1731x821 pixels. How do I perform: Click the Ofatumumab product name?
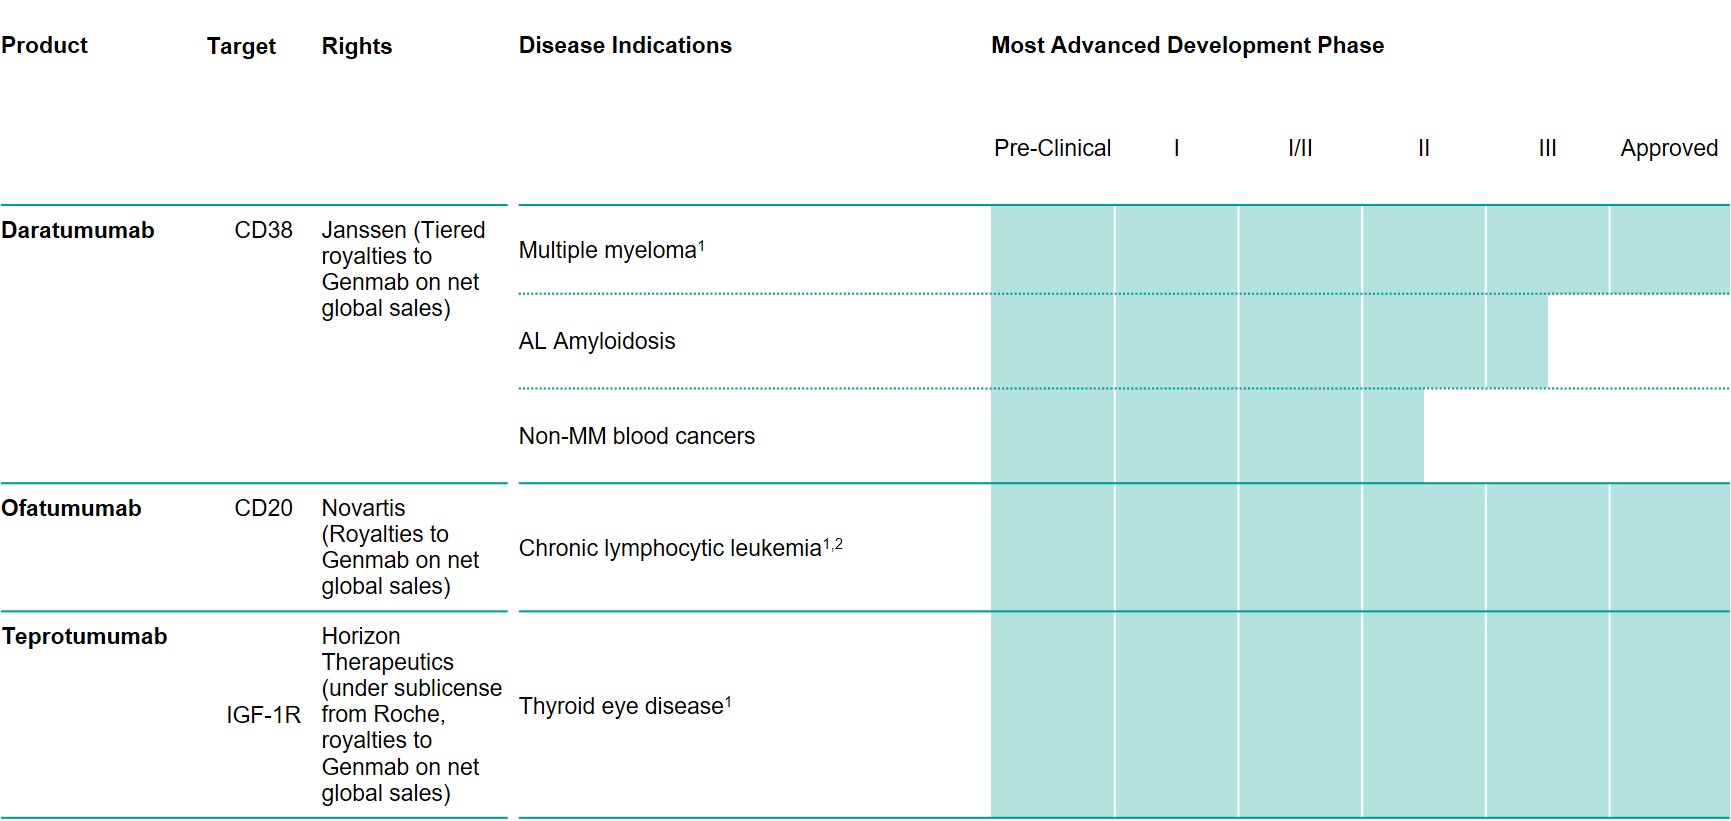pos(71,509)
